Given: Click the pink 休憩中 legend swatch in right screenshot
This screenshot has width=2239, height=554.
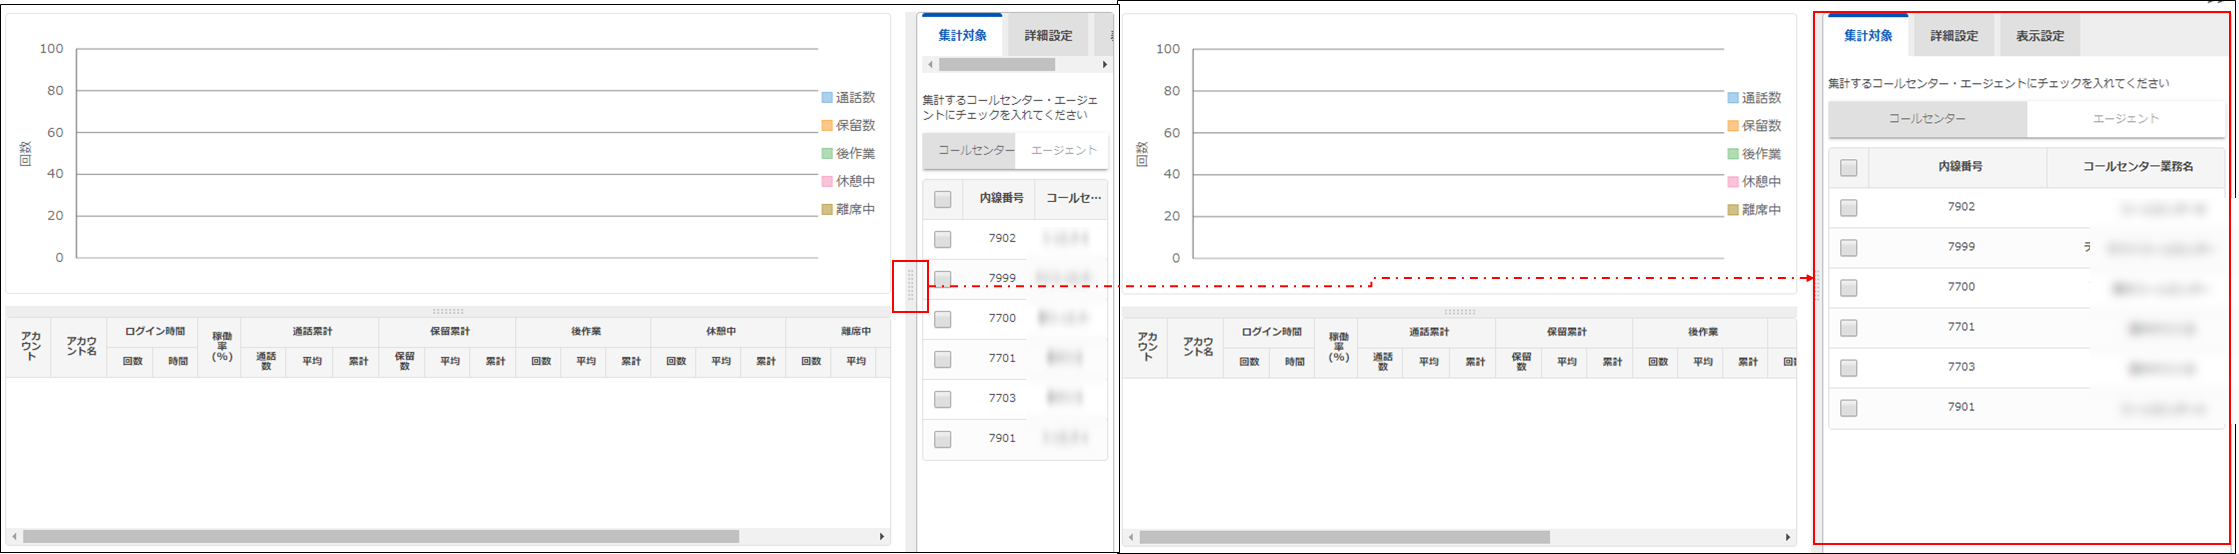Looking at the screenshot, I should pos(1733,182).
